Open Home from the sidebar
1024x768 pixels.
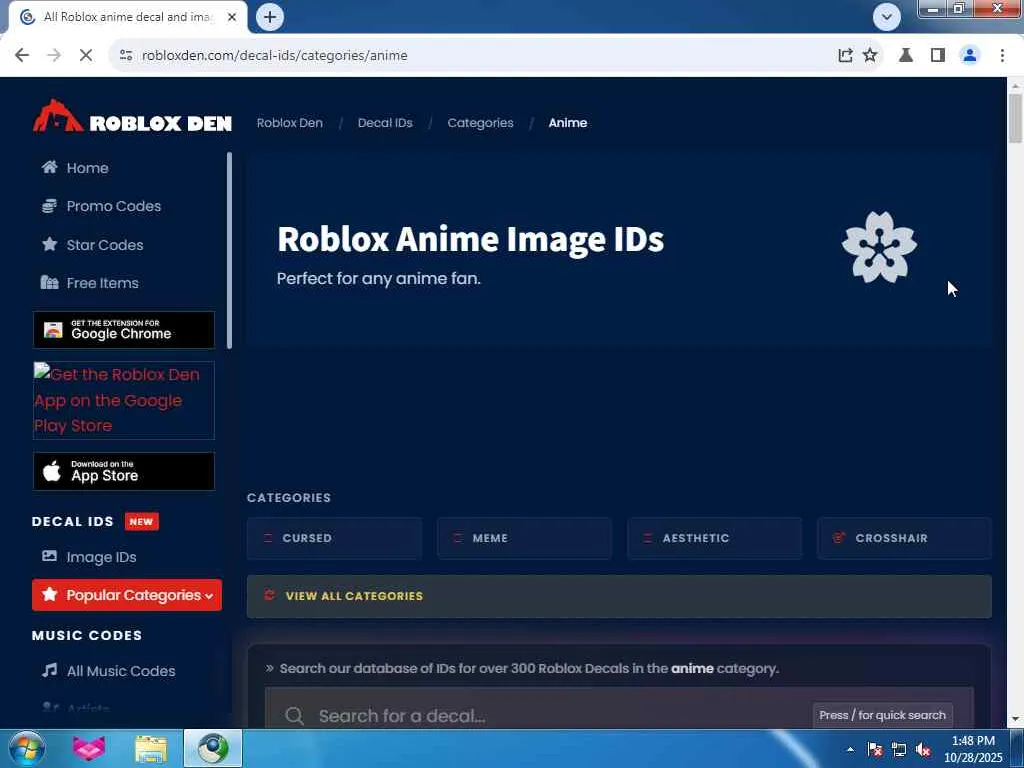88,168
